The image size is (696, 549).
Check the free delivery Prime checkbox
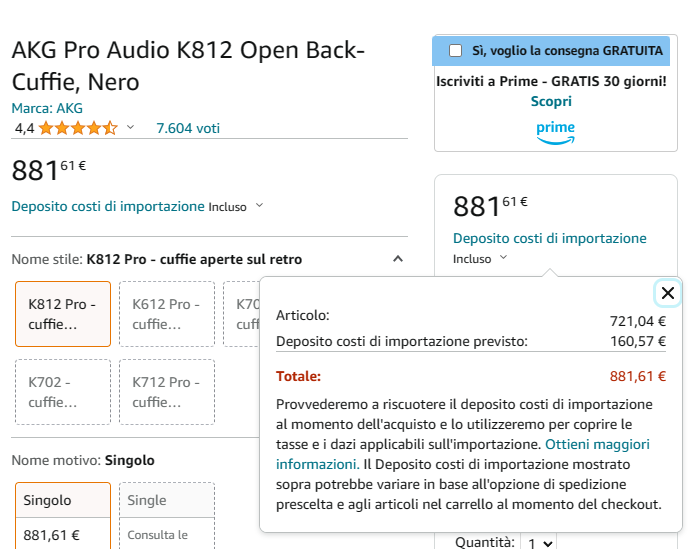[456, 51]
